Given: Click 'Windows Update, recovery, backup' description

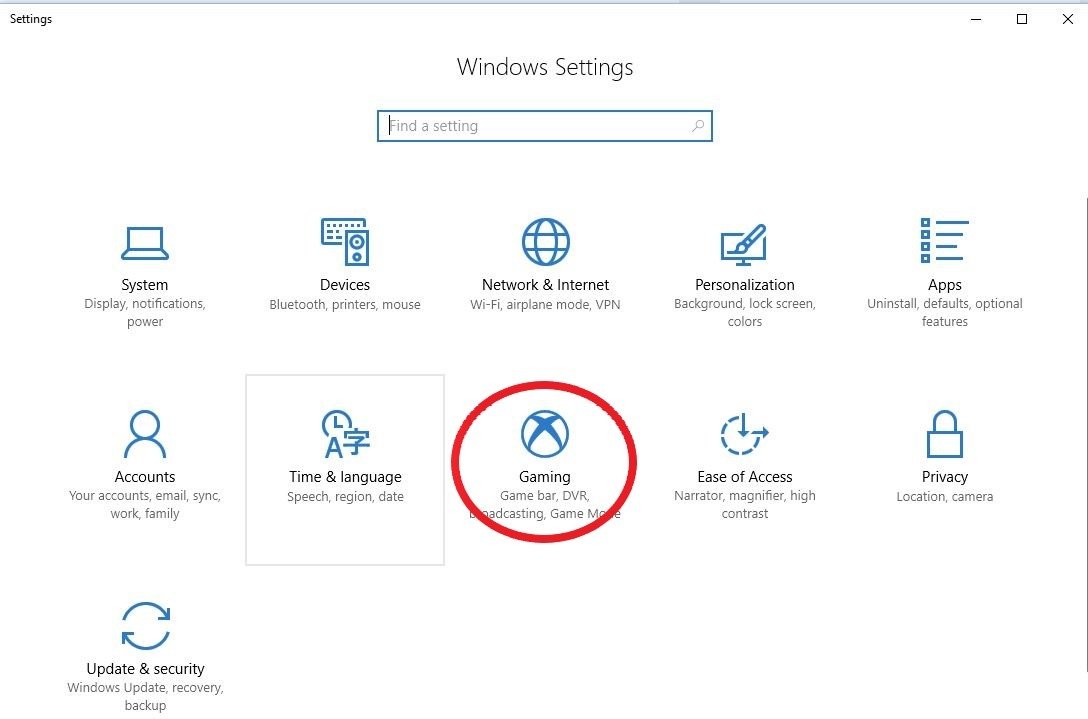Looking at the screenshot, I should (x=145, y=696).
